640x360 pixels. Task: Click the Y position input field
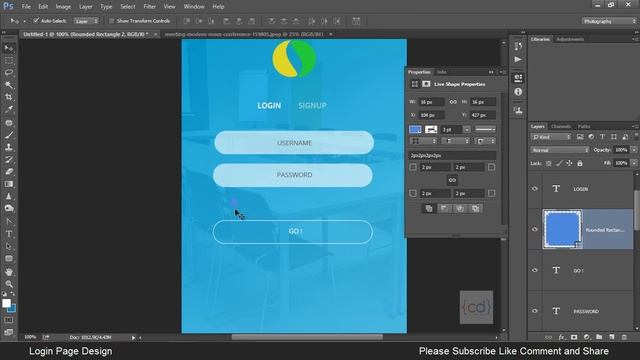coord(483,115)
